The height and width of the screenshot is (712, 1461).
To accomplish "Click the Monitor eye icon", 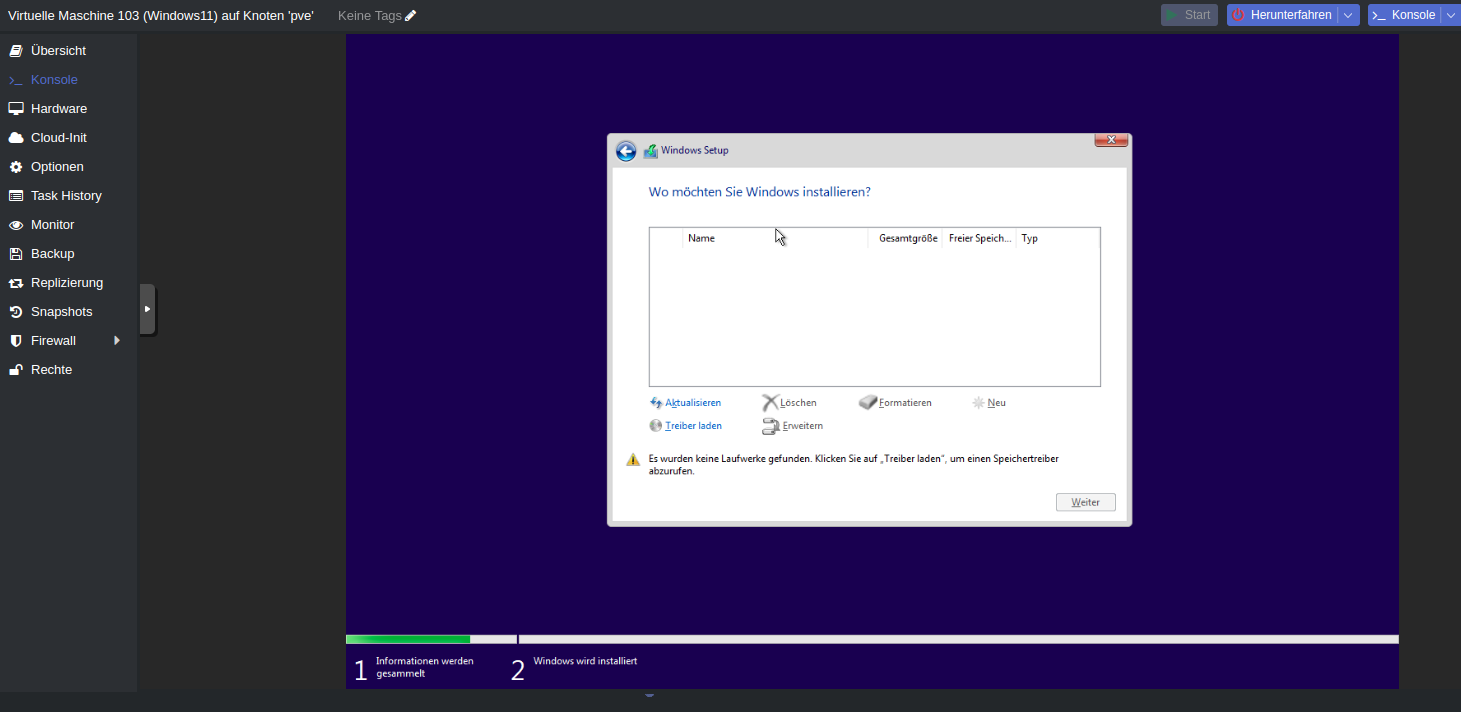I will 16,225.
